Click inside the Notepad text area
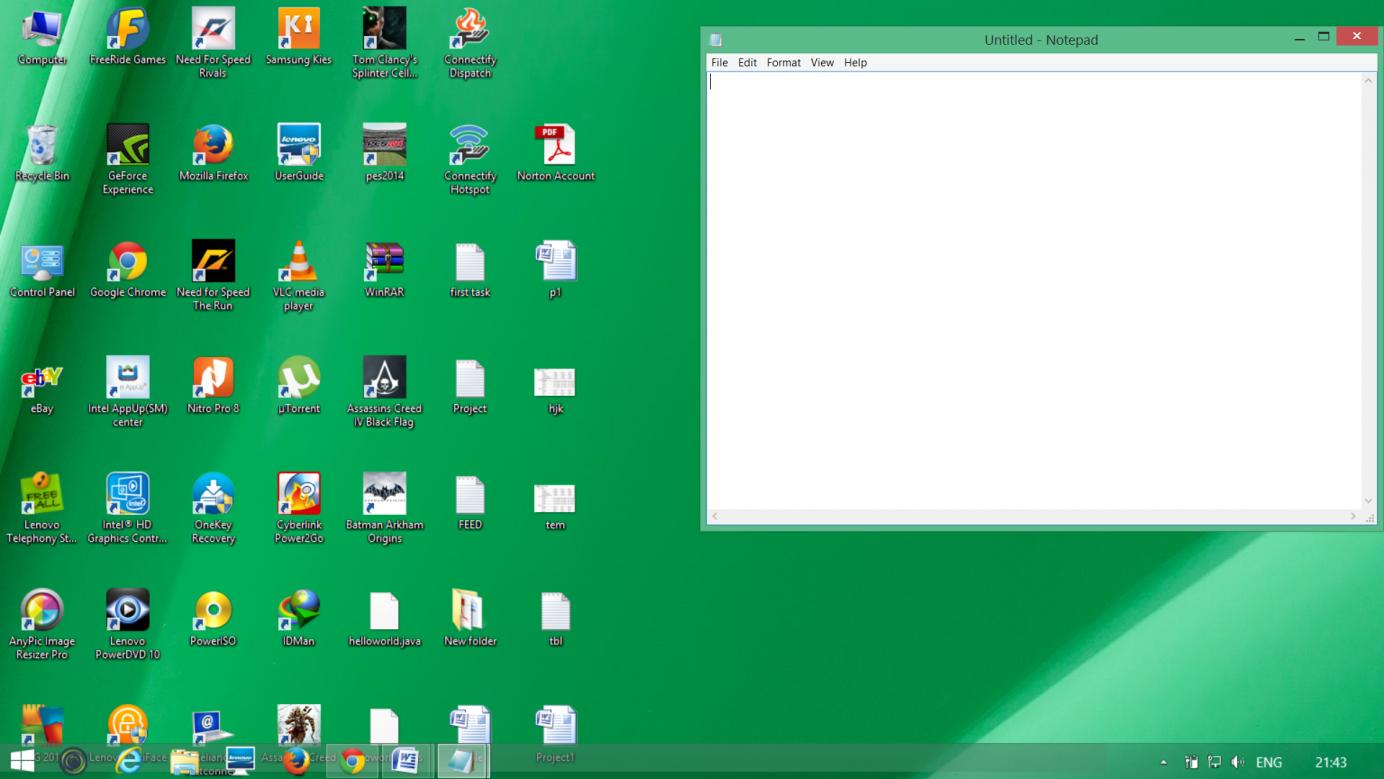Image resolution: width=1384 pixels, height=779 pixels. click(1035, 290)
